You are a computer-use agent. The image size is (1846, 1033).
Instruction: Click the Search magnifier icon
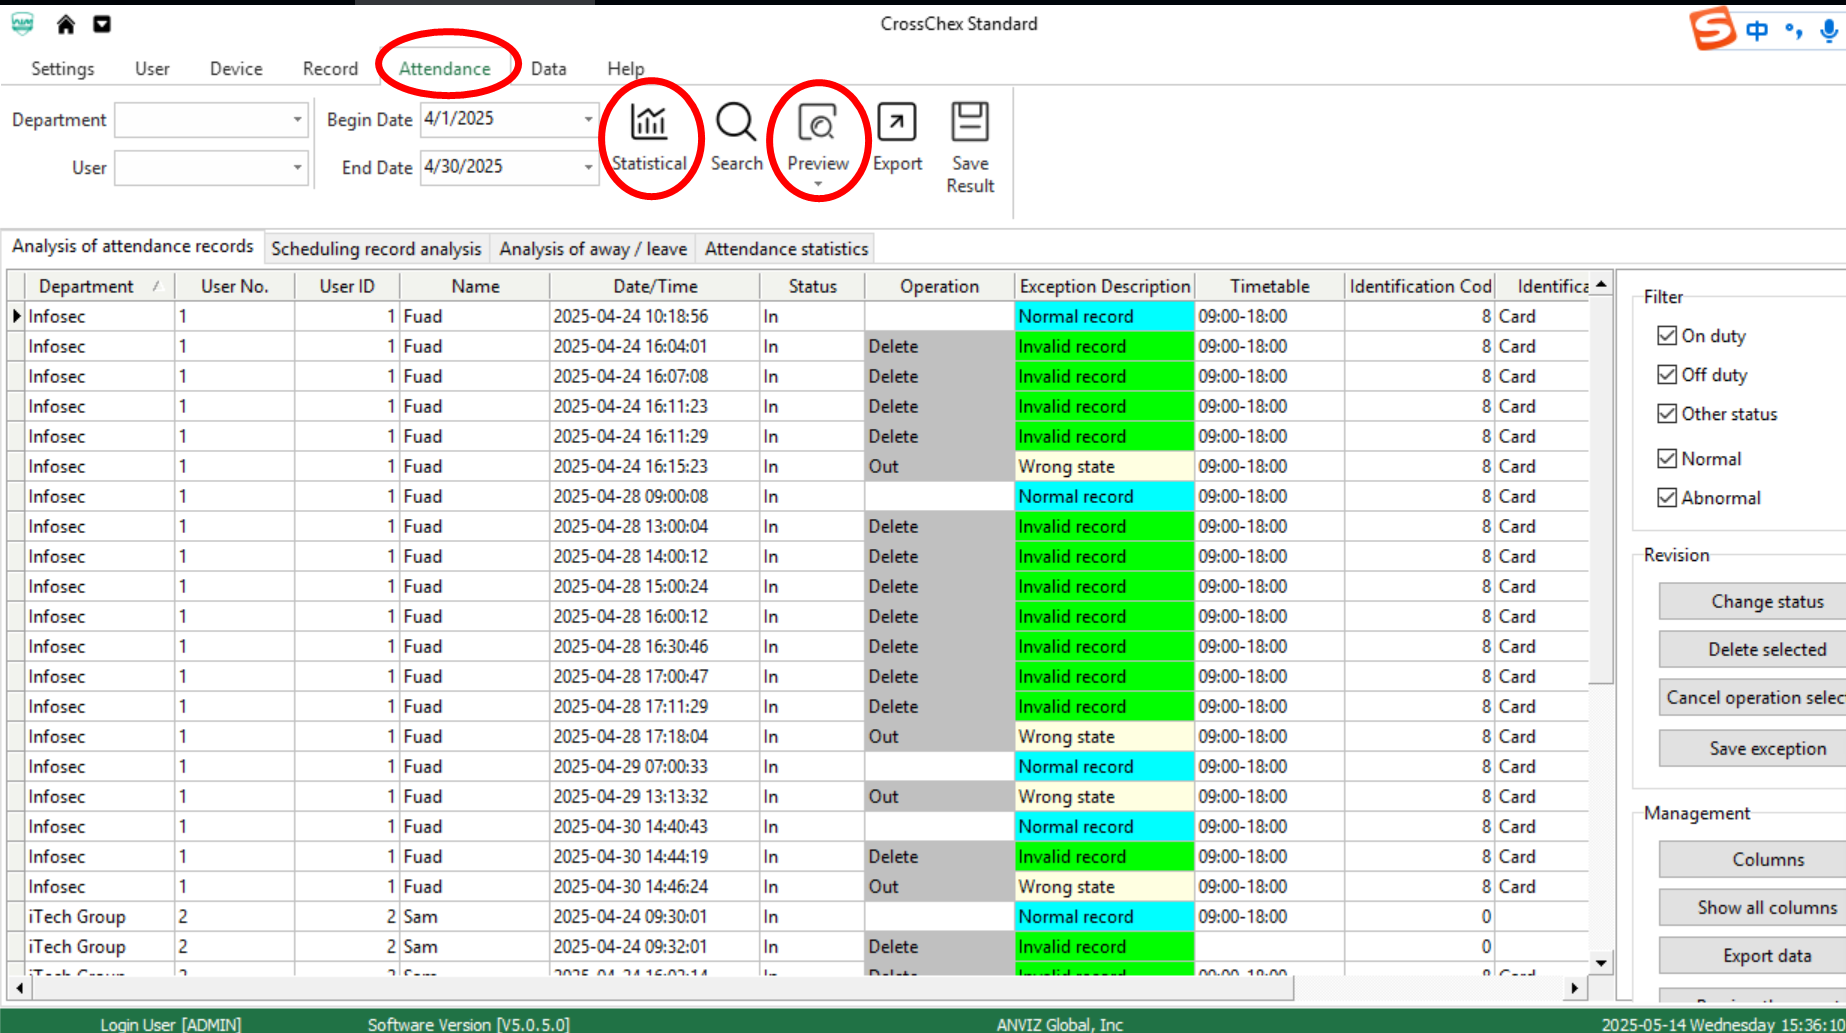(x=736, y=123)
